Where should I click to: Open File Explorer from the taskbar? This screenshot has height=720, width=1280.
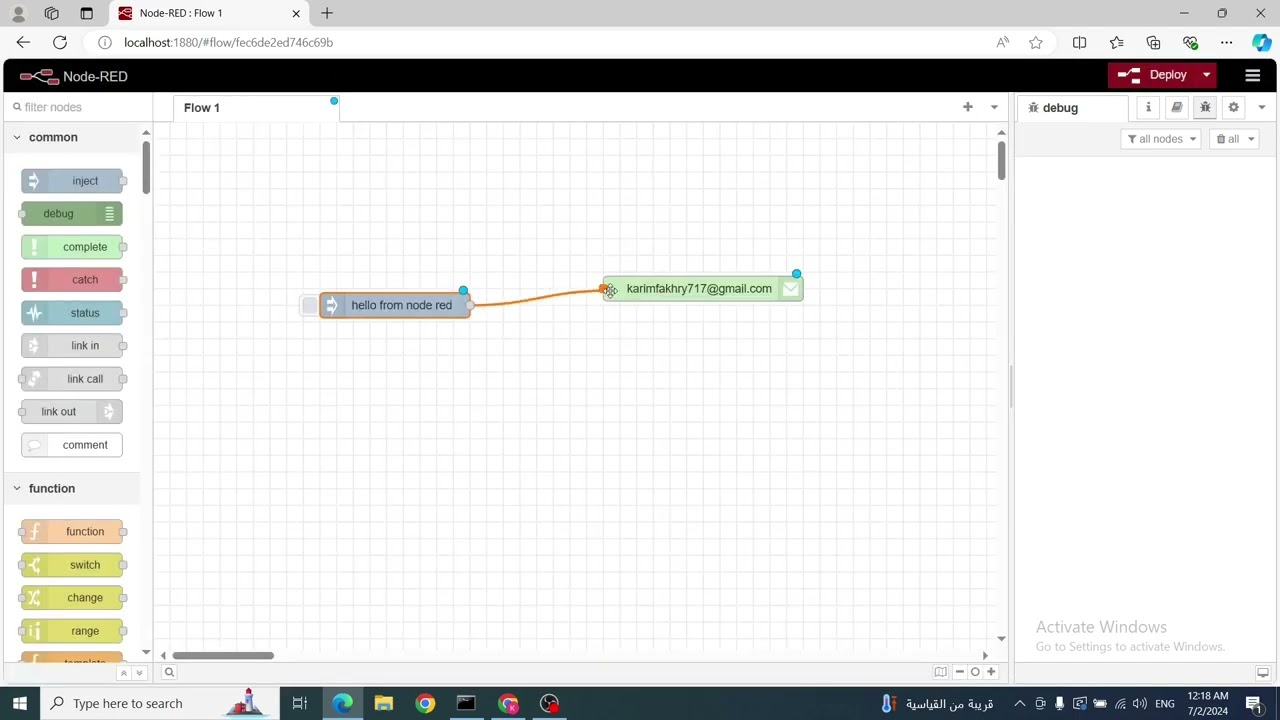[384, 703]
